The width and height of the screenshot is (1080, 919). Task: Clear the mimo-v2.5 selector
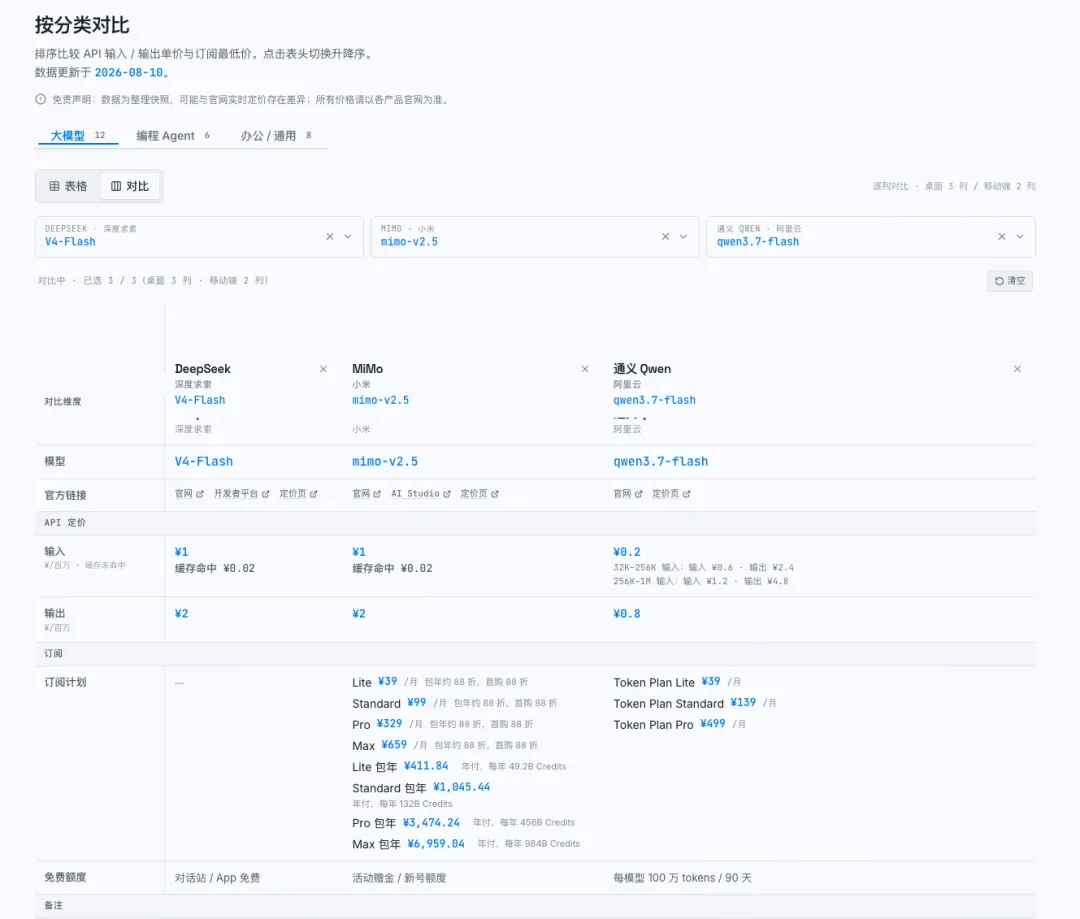(x=665, y=236)
